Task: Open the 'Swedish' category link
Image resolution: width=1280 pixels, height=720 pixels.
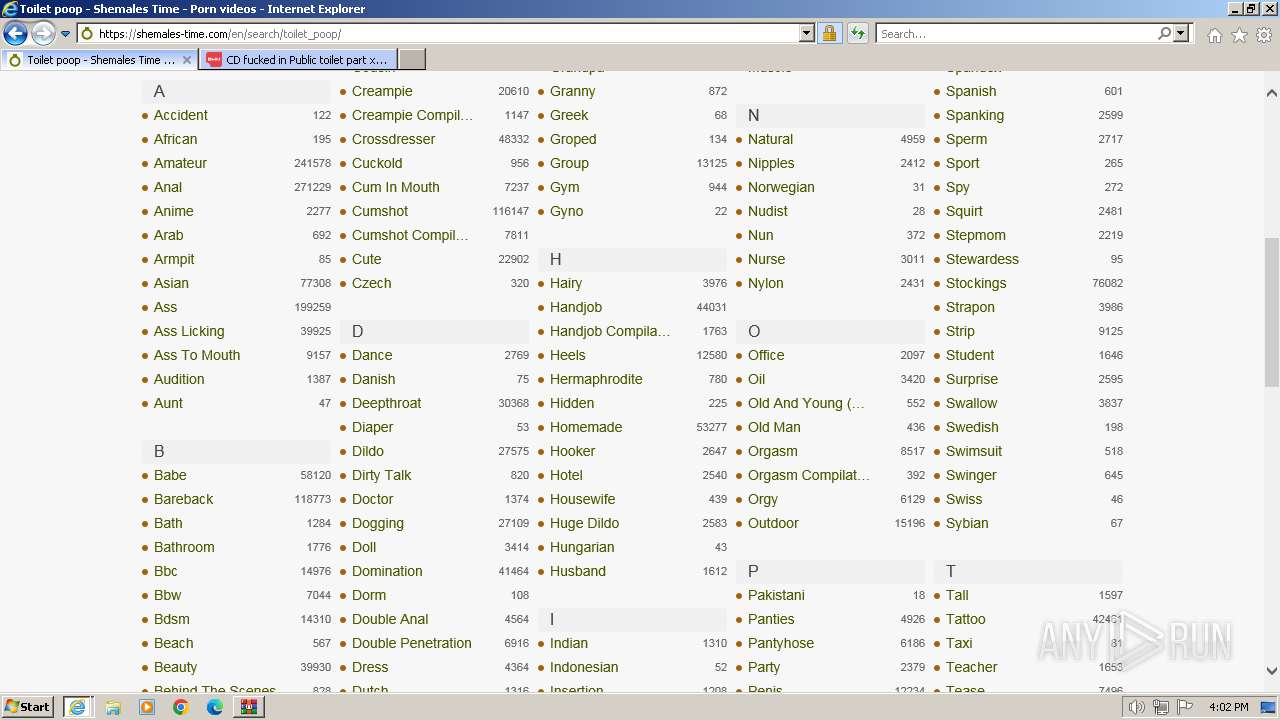Action: point(972,427)
